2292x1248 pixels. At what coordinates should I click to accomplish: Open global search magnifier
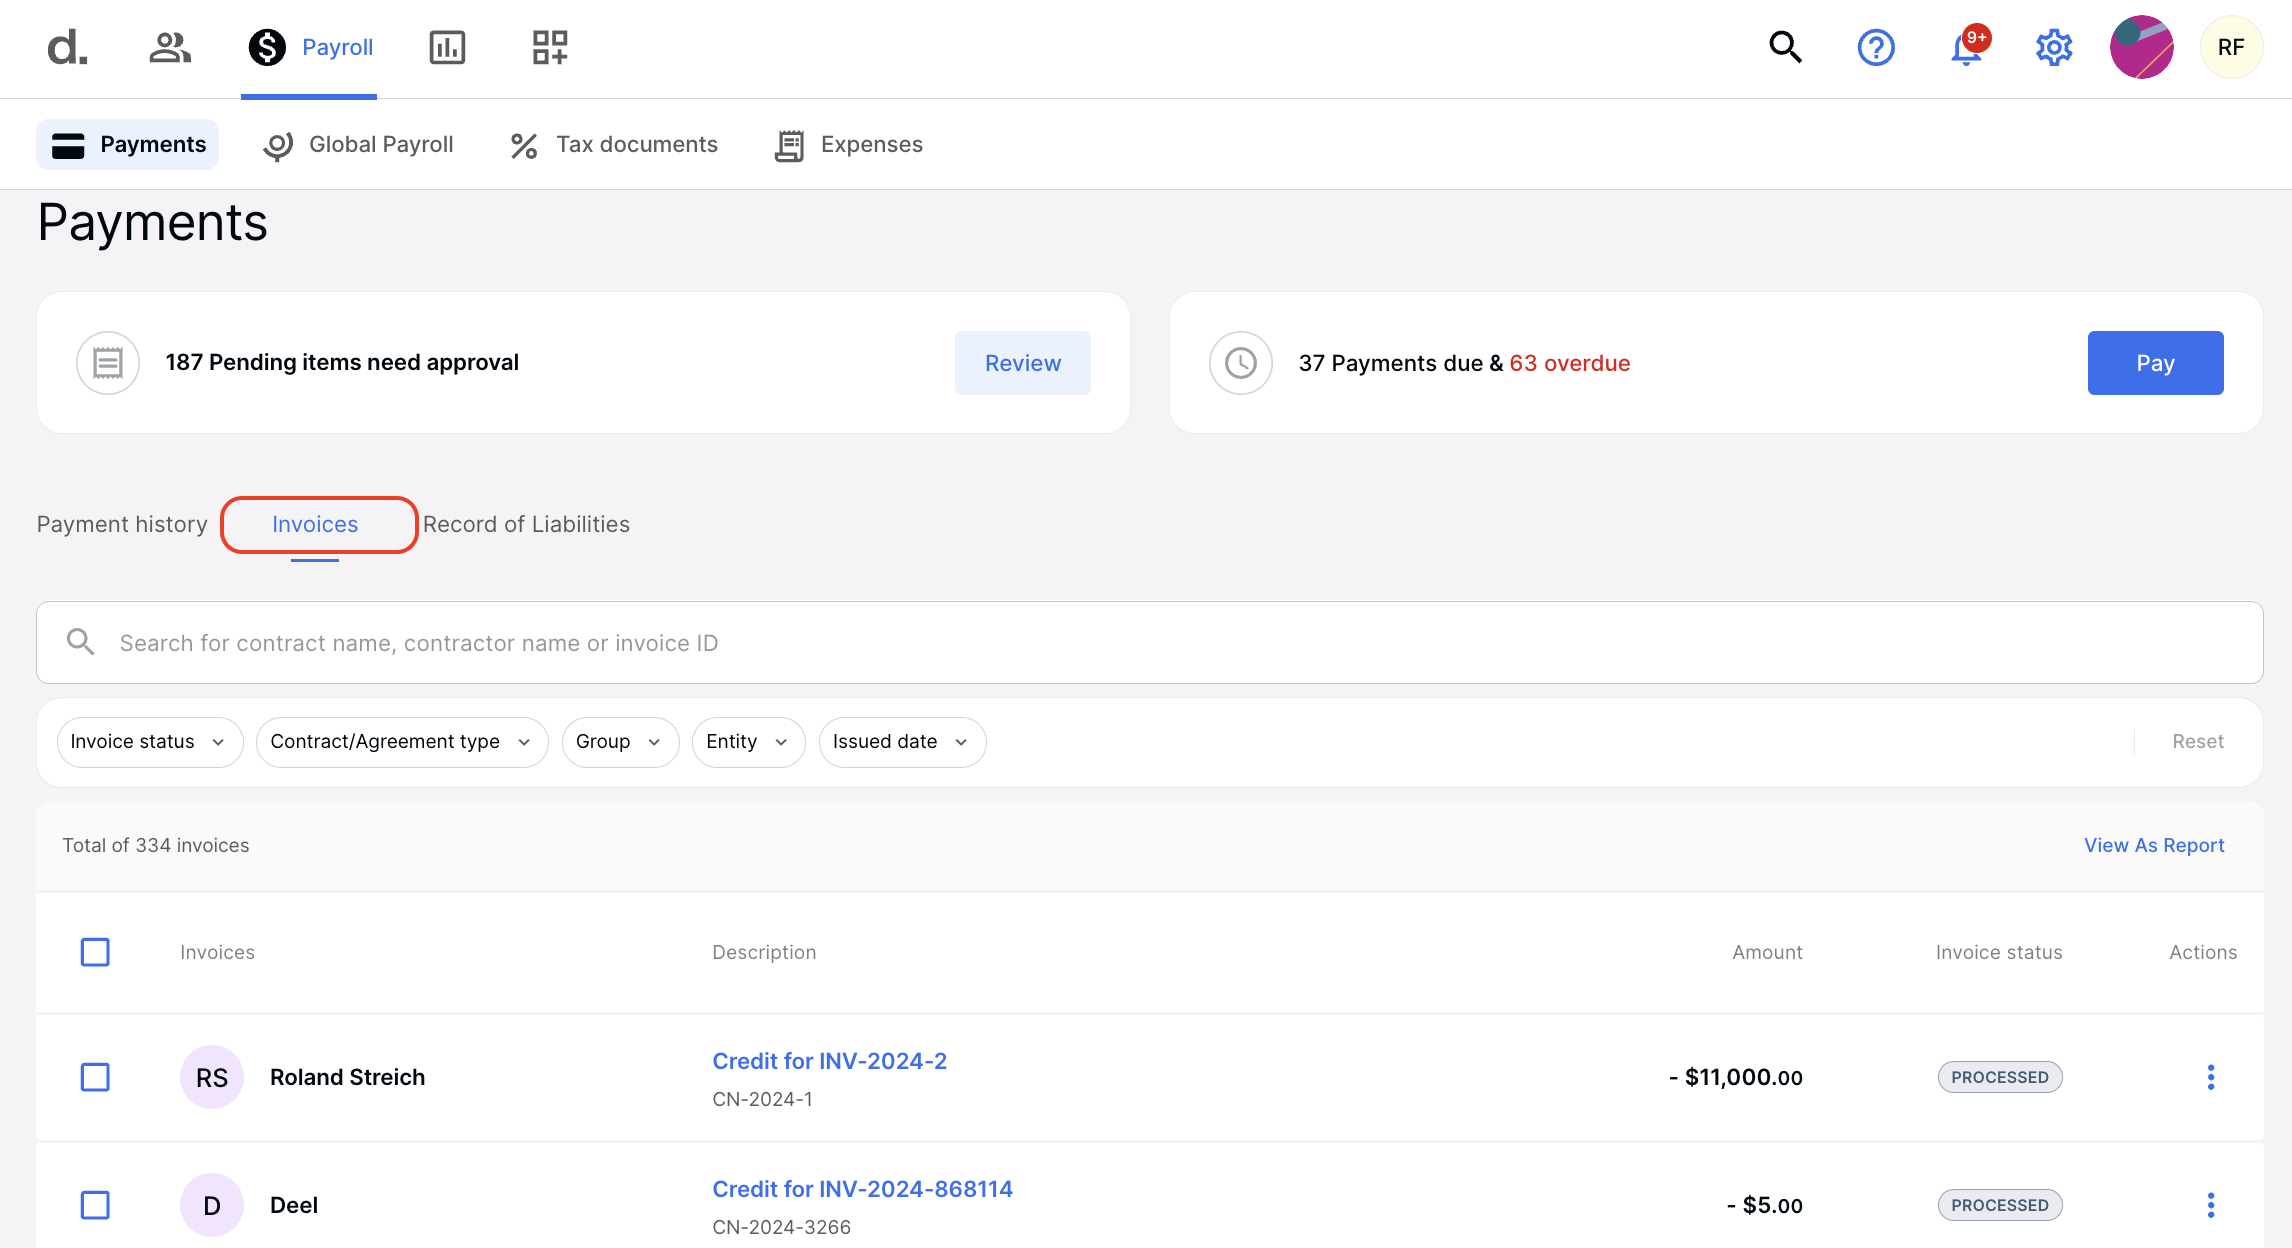pos(1785,47)
